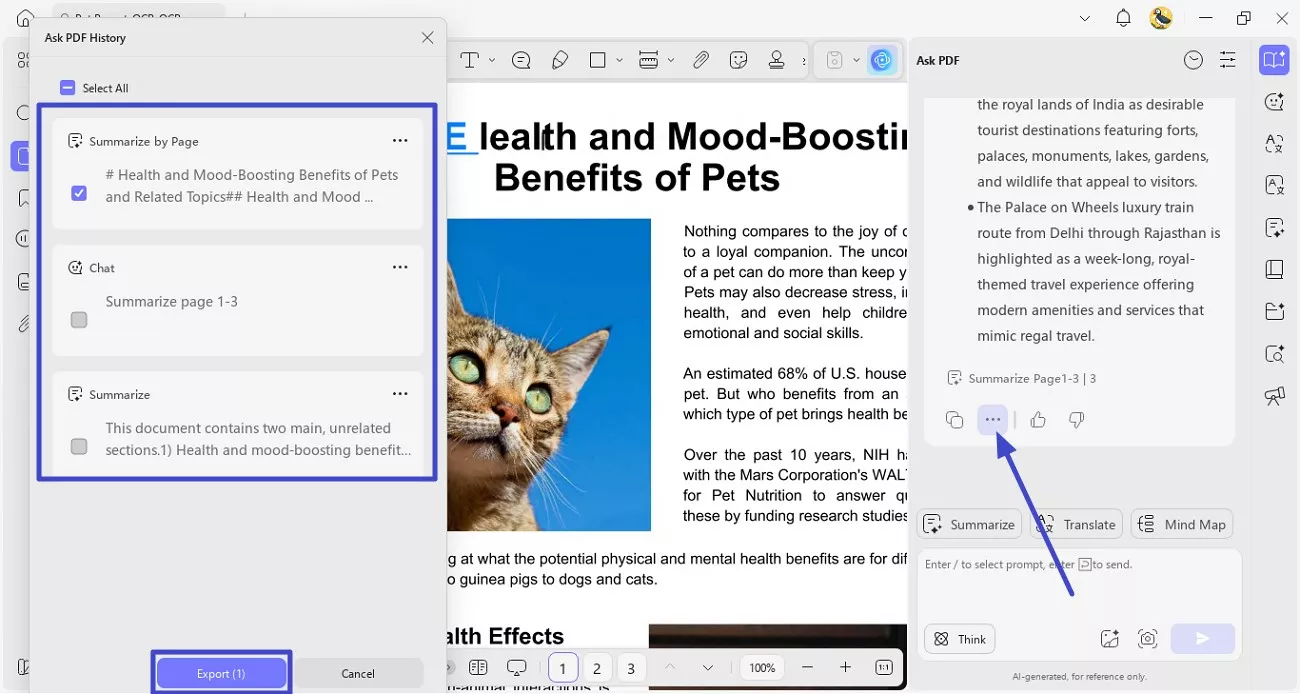The width and height of the screenshot is (1300, 694).
Task: Attach an image to the prompt
Action: pyautogui.click(x=1109, y=639)
